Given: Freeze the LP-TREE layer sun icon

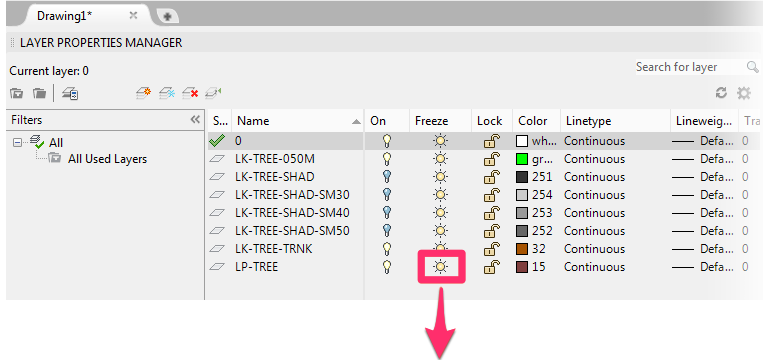Looking at the screenshot, I should [x=441, y=267].
